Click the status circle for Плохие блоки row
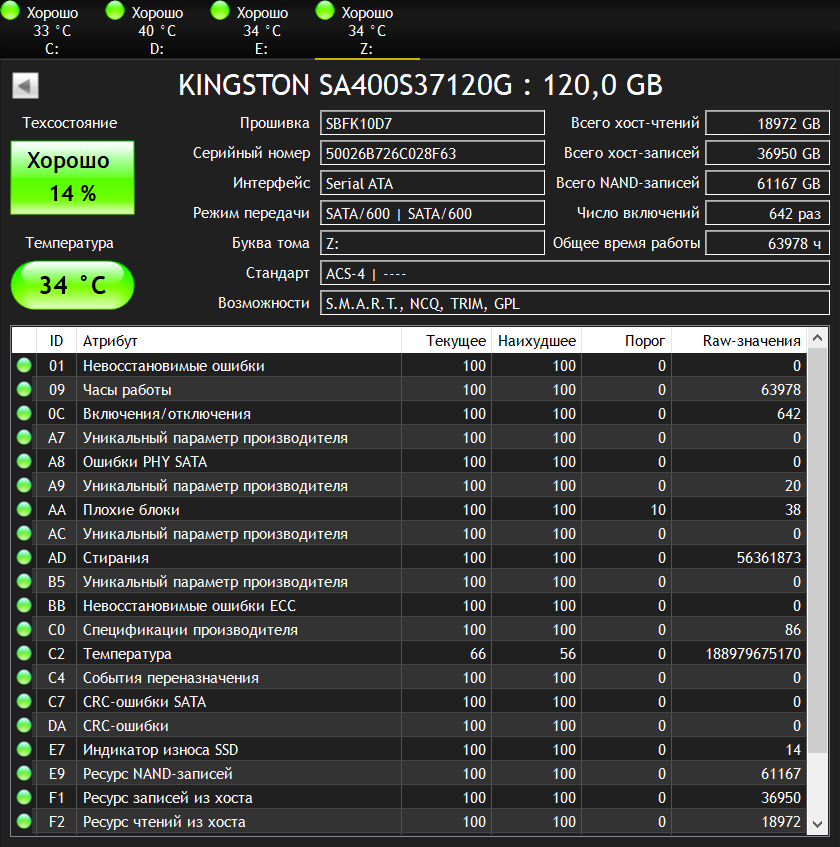The width and height of the screenshot is (840, 847). point(24,510)
